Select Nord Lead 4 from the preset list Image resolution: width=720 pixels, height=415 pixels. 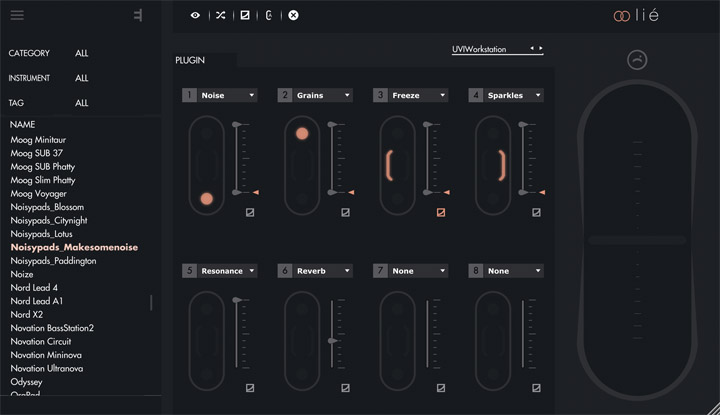tap(36, 288)
